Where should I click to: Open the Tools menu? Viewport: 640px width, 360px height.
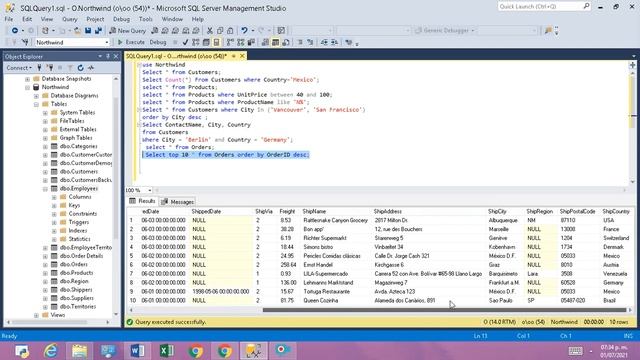point(146,19)
